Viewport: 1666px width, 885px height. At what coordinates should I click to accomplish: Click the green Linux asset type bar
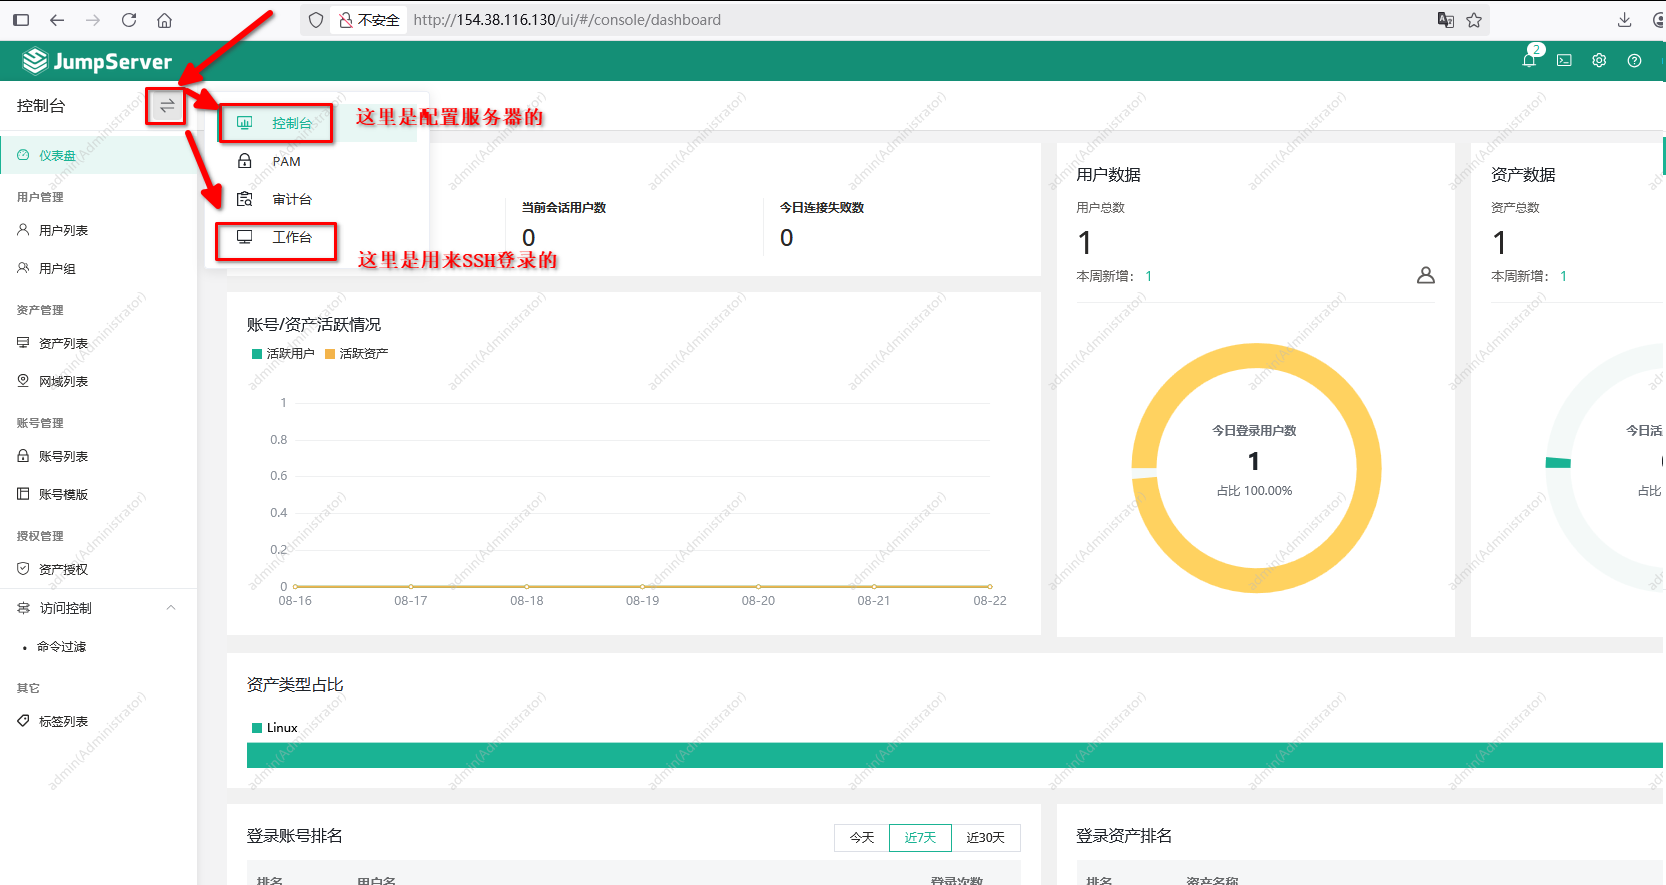pos(950,755)
